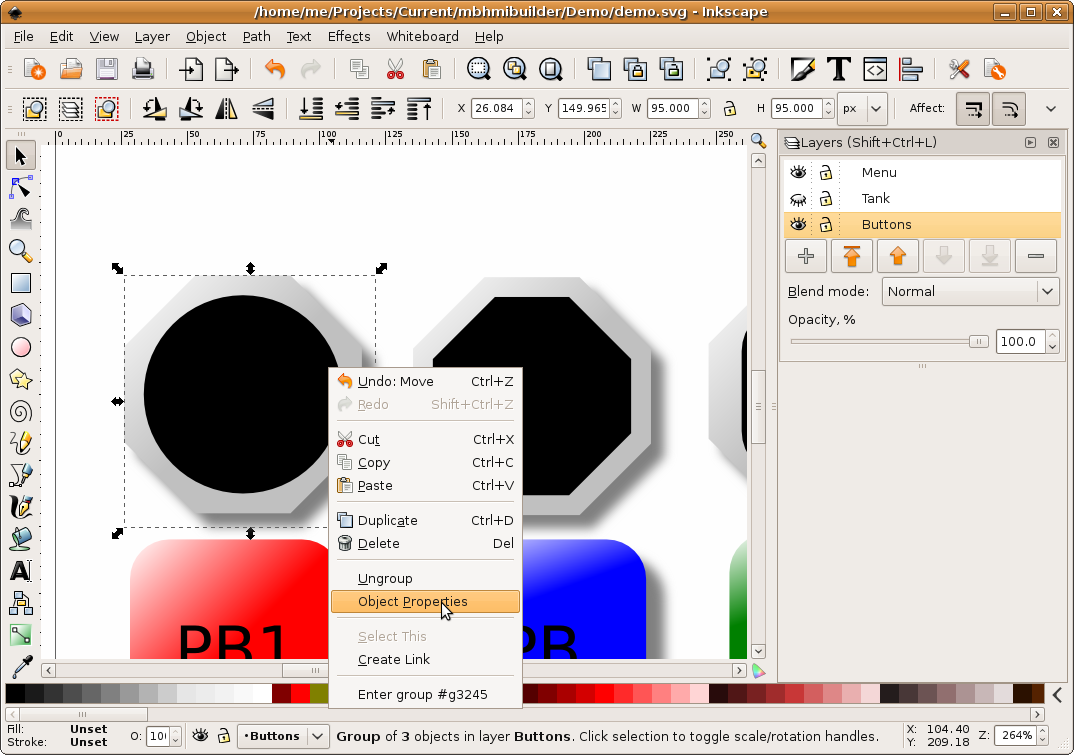1074x755 pixels.
Task: Open the Buttons layer dropdown in status bar
Action: 284,736
